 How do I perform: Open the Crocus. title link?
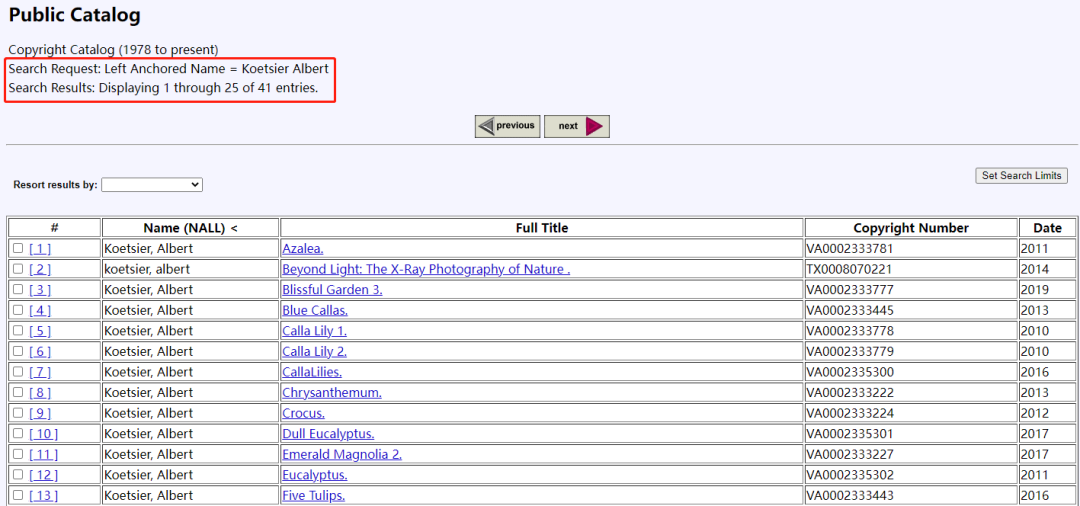(304, 414)
